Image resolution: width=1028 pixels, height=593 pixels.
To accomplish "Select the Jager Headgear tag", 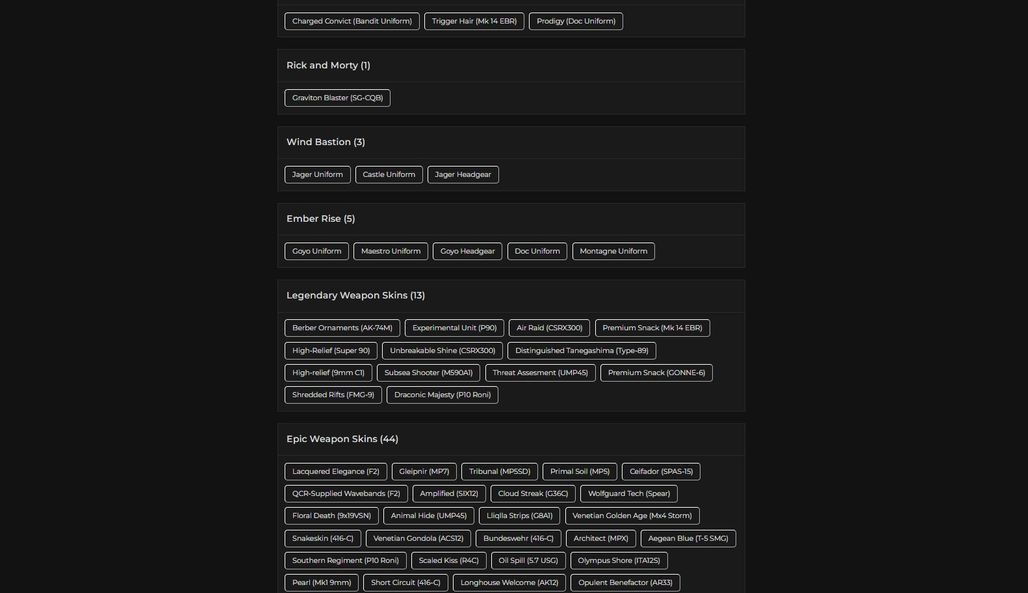I will coord(463,174).
